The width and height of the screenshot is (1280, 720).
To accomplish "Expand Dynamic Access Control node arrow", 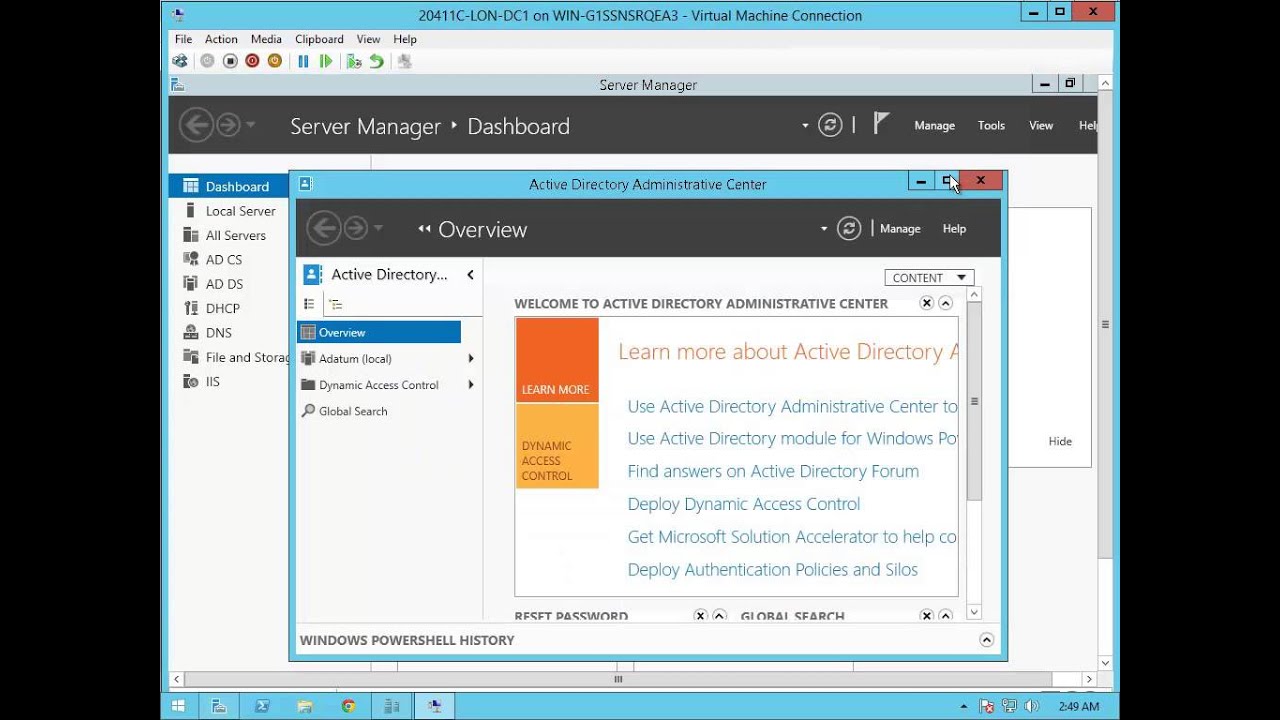I will (x=470, y=385).
